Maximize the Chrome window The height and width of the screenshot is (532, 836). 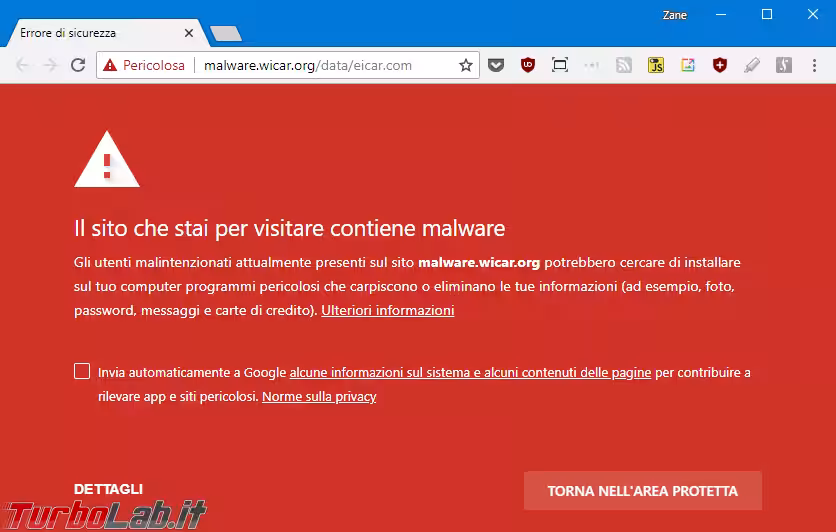pyautogui.click(x=767, y=14)
